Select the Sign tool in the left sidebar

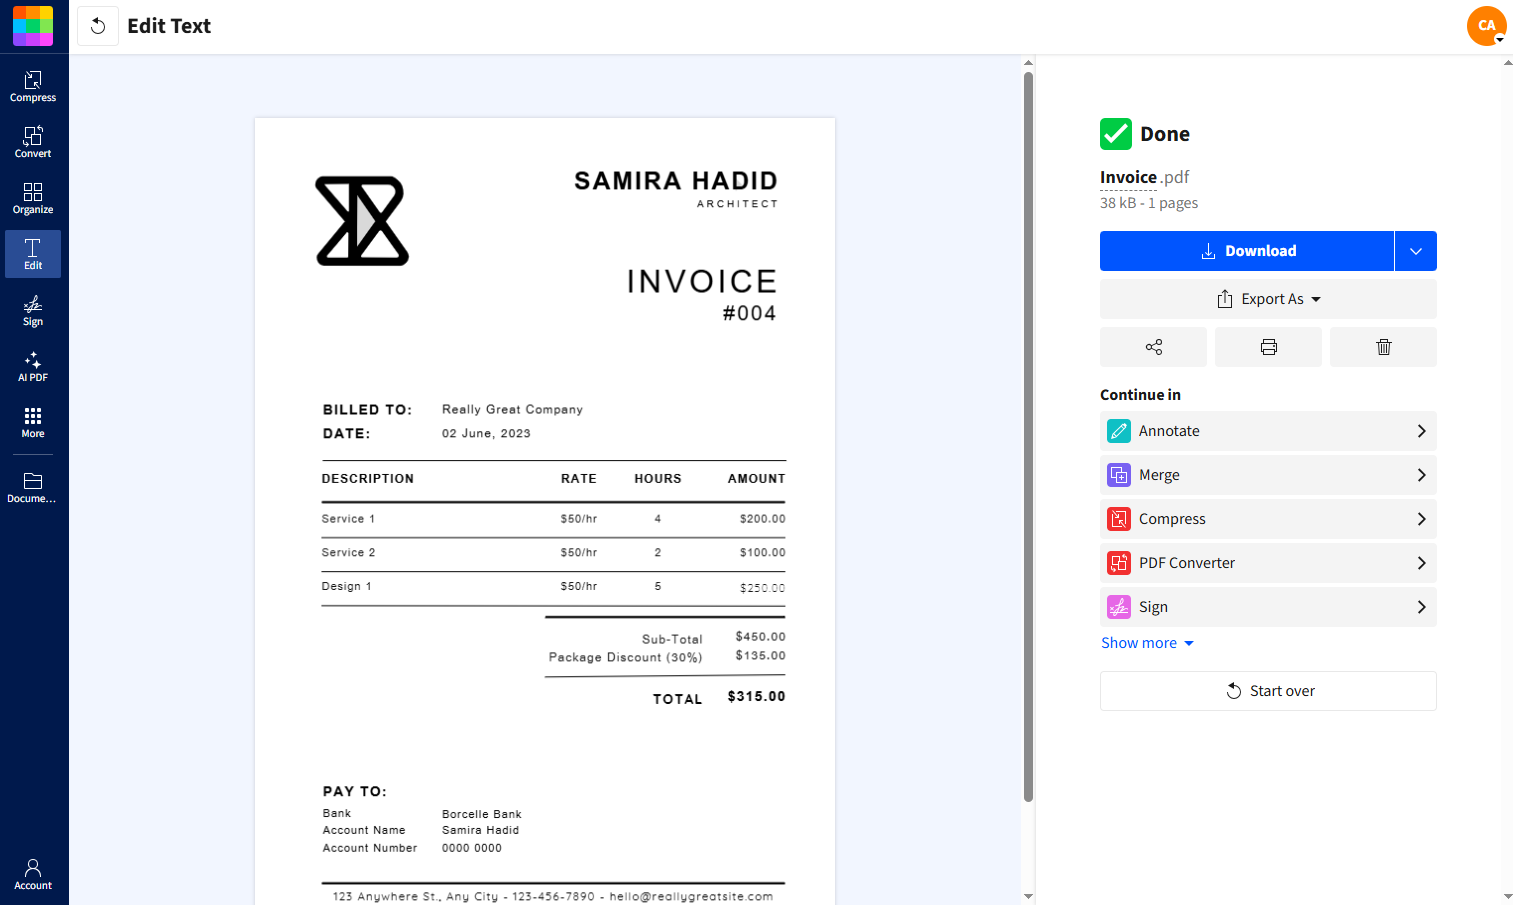click(33, 311)
